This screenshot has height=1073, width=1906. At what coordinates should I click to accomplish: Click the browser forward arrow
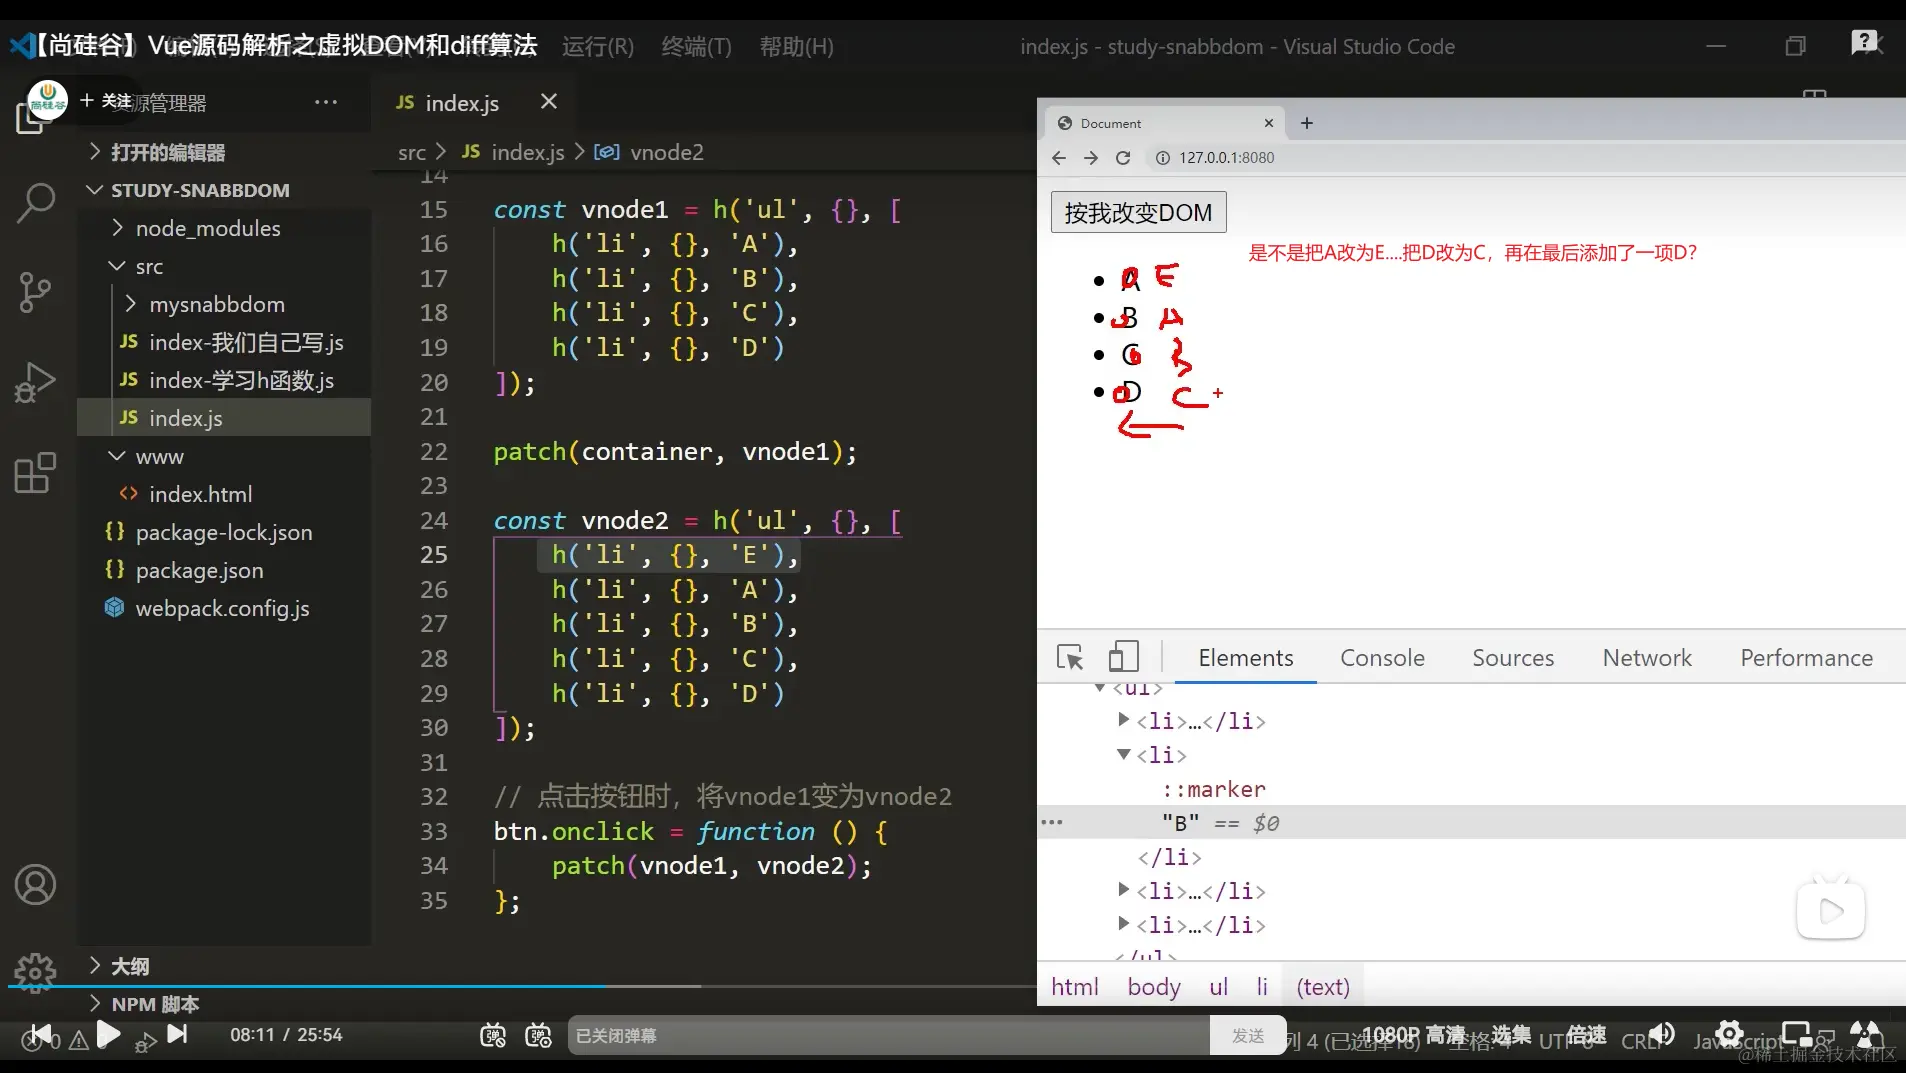pos(1091,158)
